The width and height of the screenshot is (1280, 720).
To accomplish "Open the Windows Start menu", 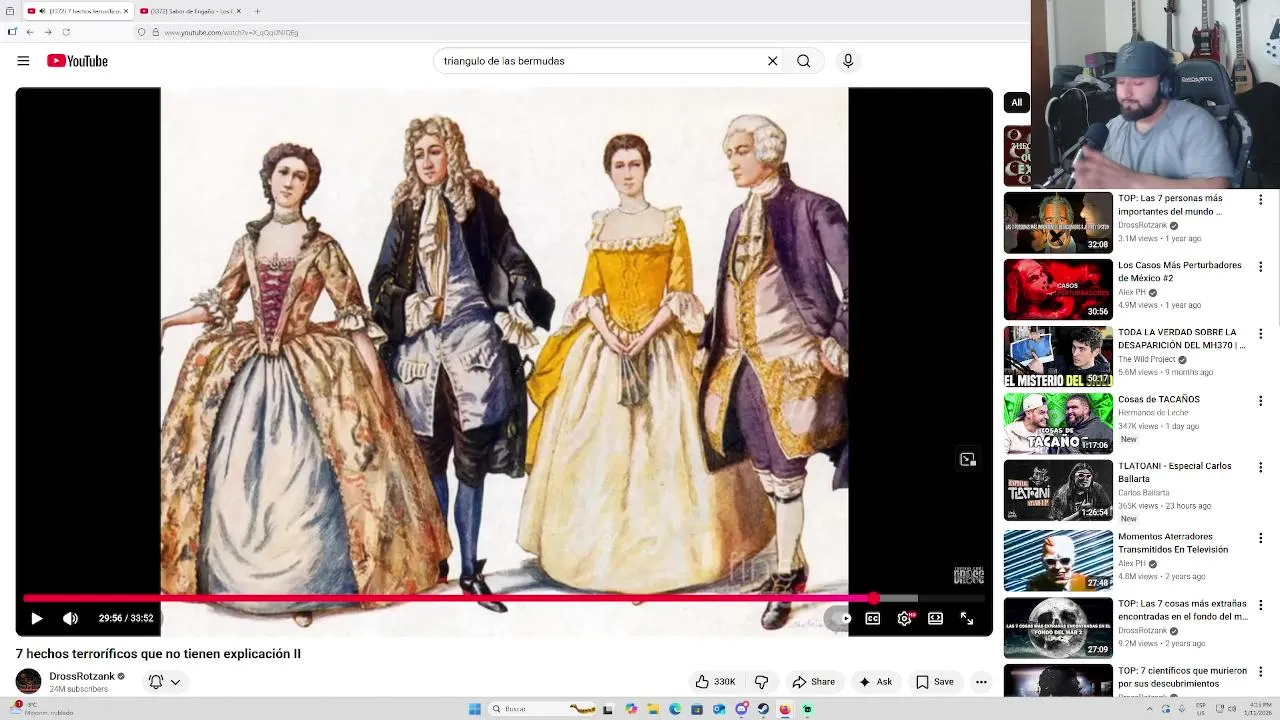I will click(x=475, y=709).
